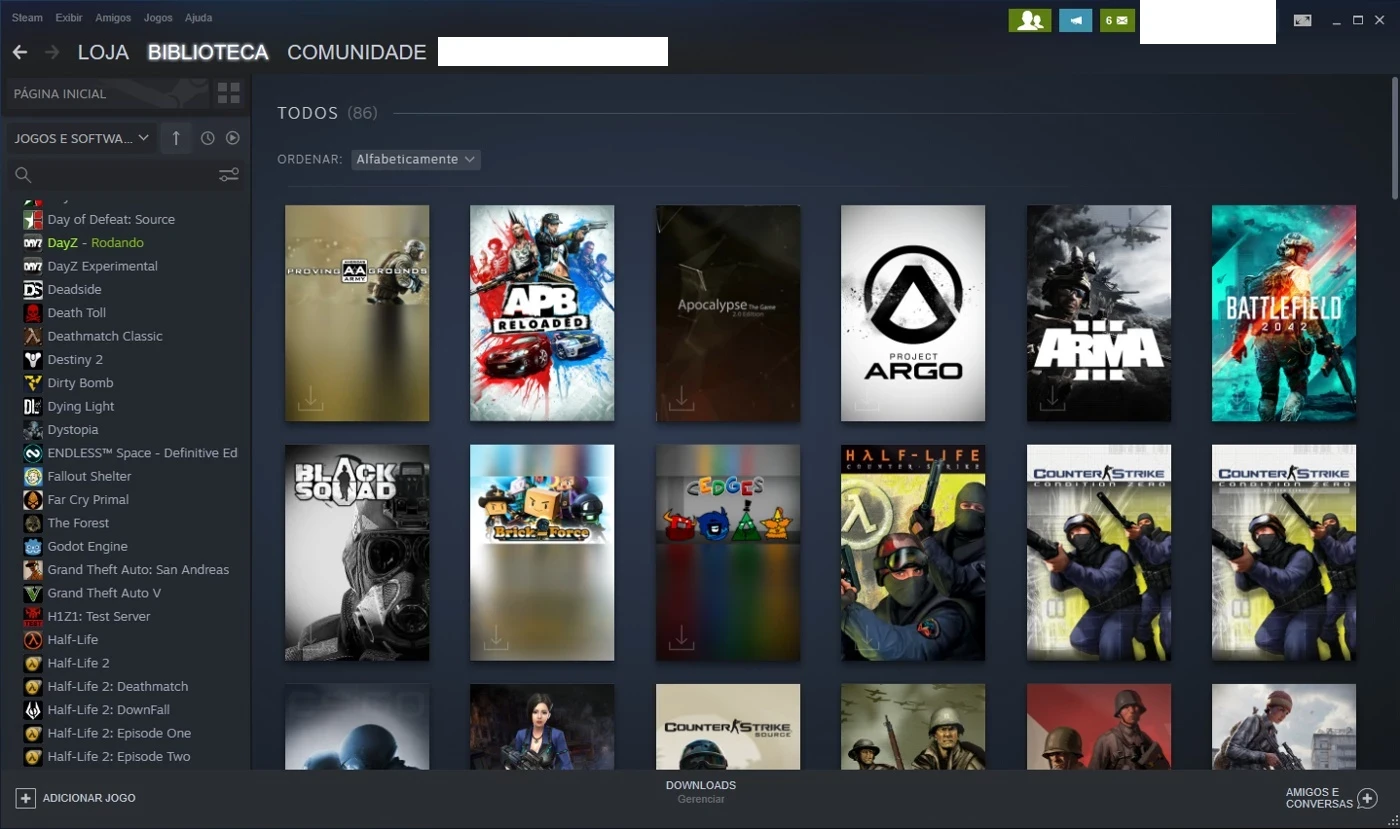Screen dimensions: 1400x829
Task: Go back using the back arrow
Action: (x=19, y=52)
